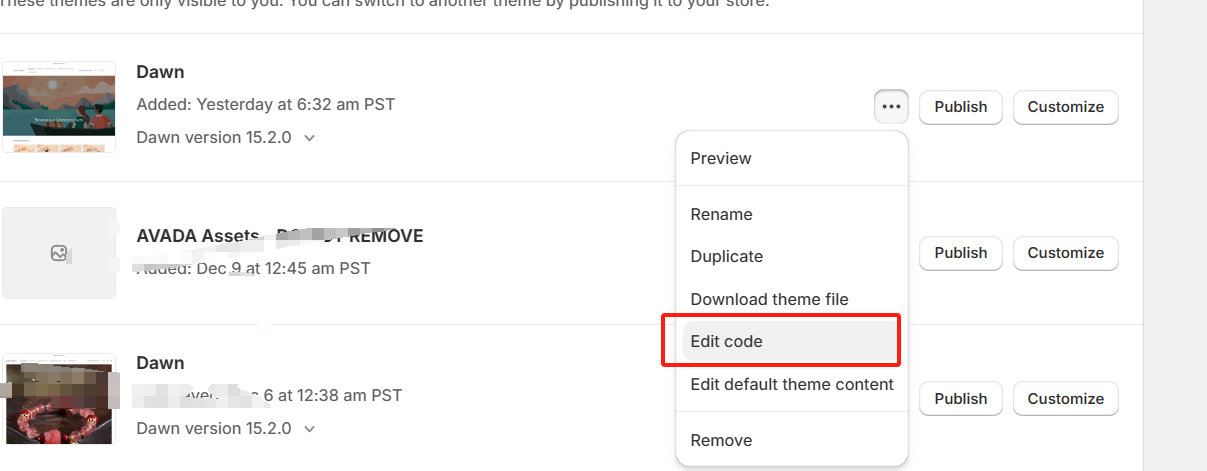Customize the bottom Dawn theme
The width and height of the screenshot is (1207, 471).
tap(1065, 398)
